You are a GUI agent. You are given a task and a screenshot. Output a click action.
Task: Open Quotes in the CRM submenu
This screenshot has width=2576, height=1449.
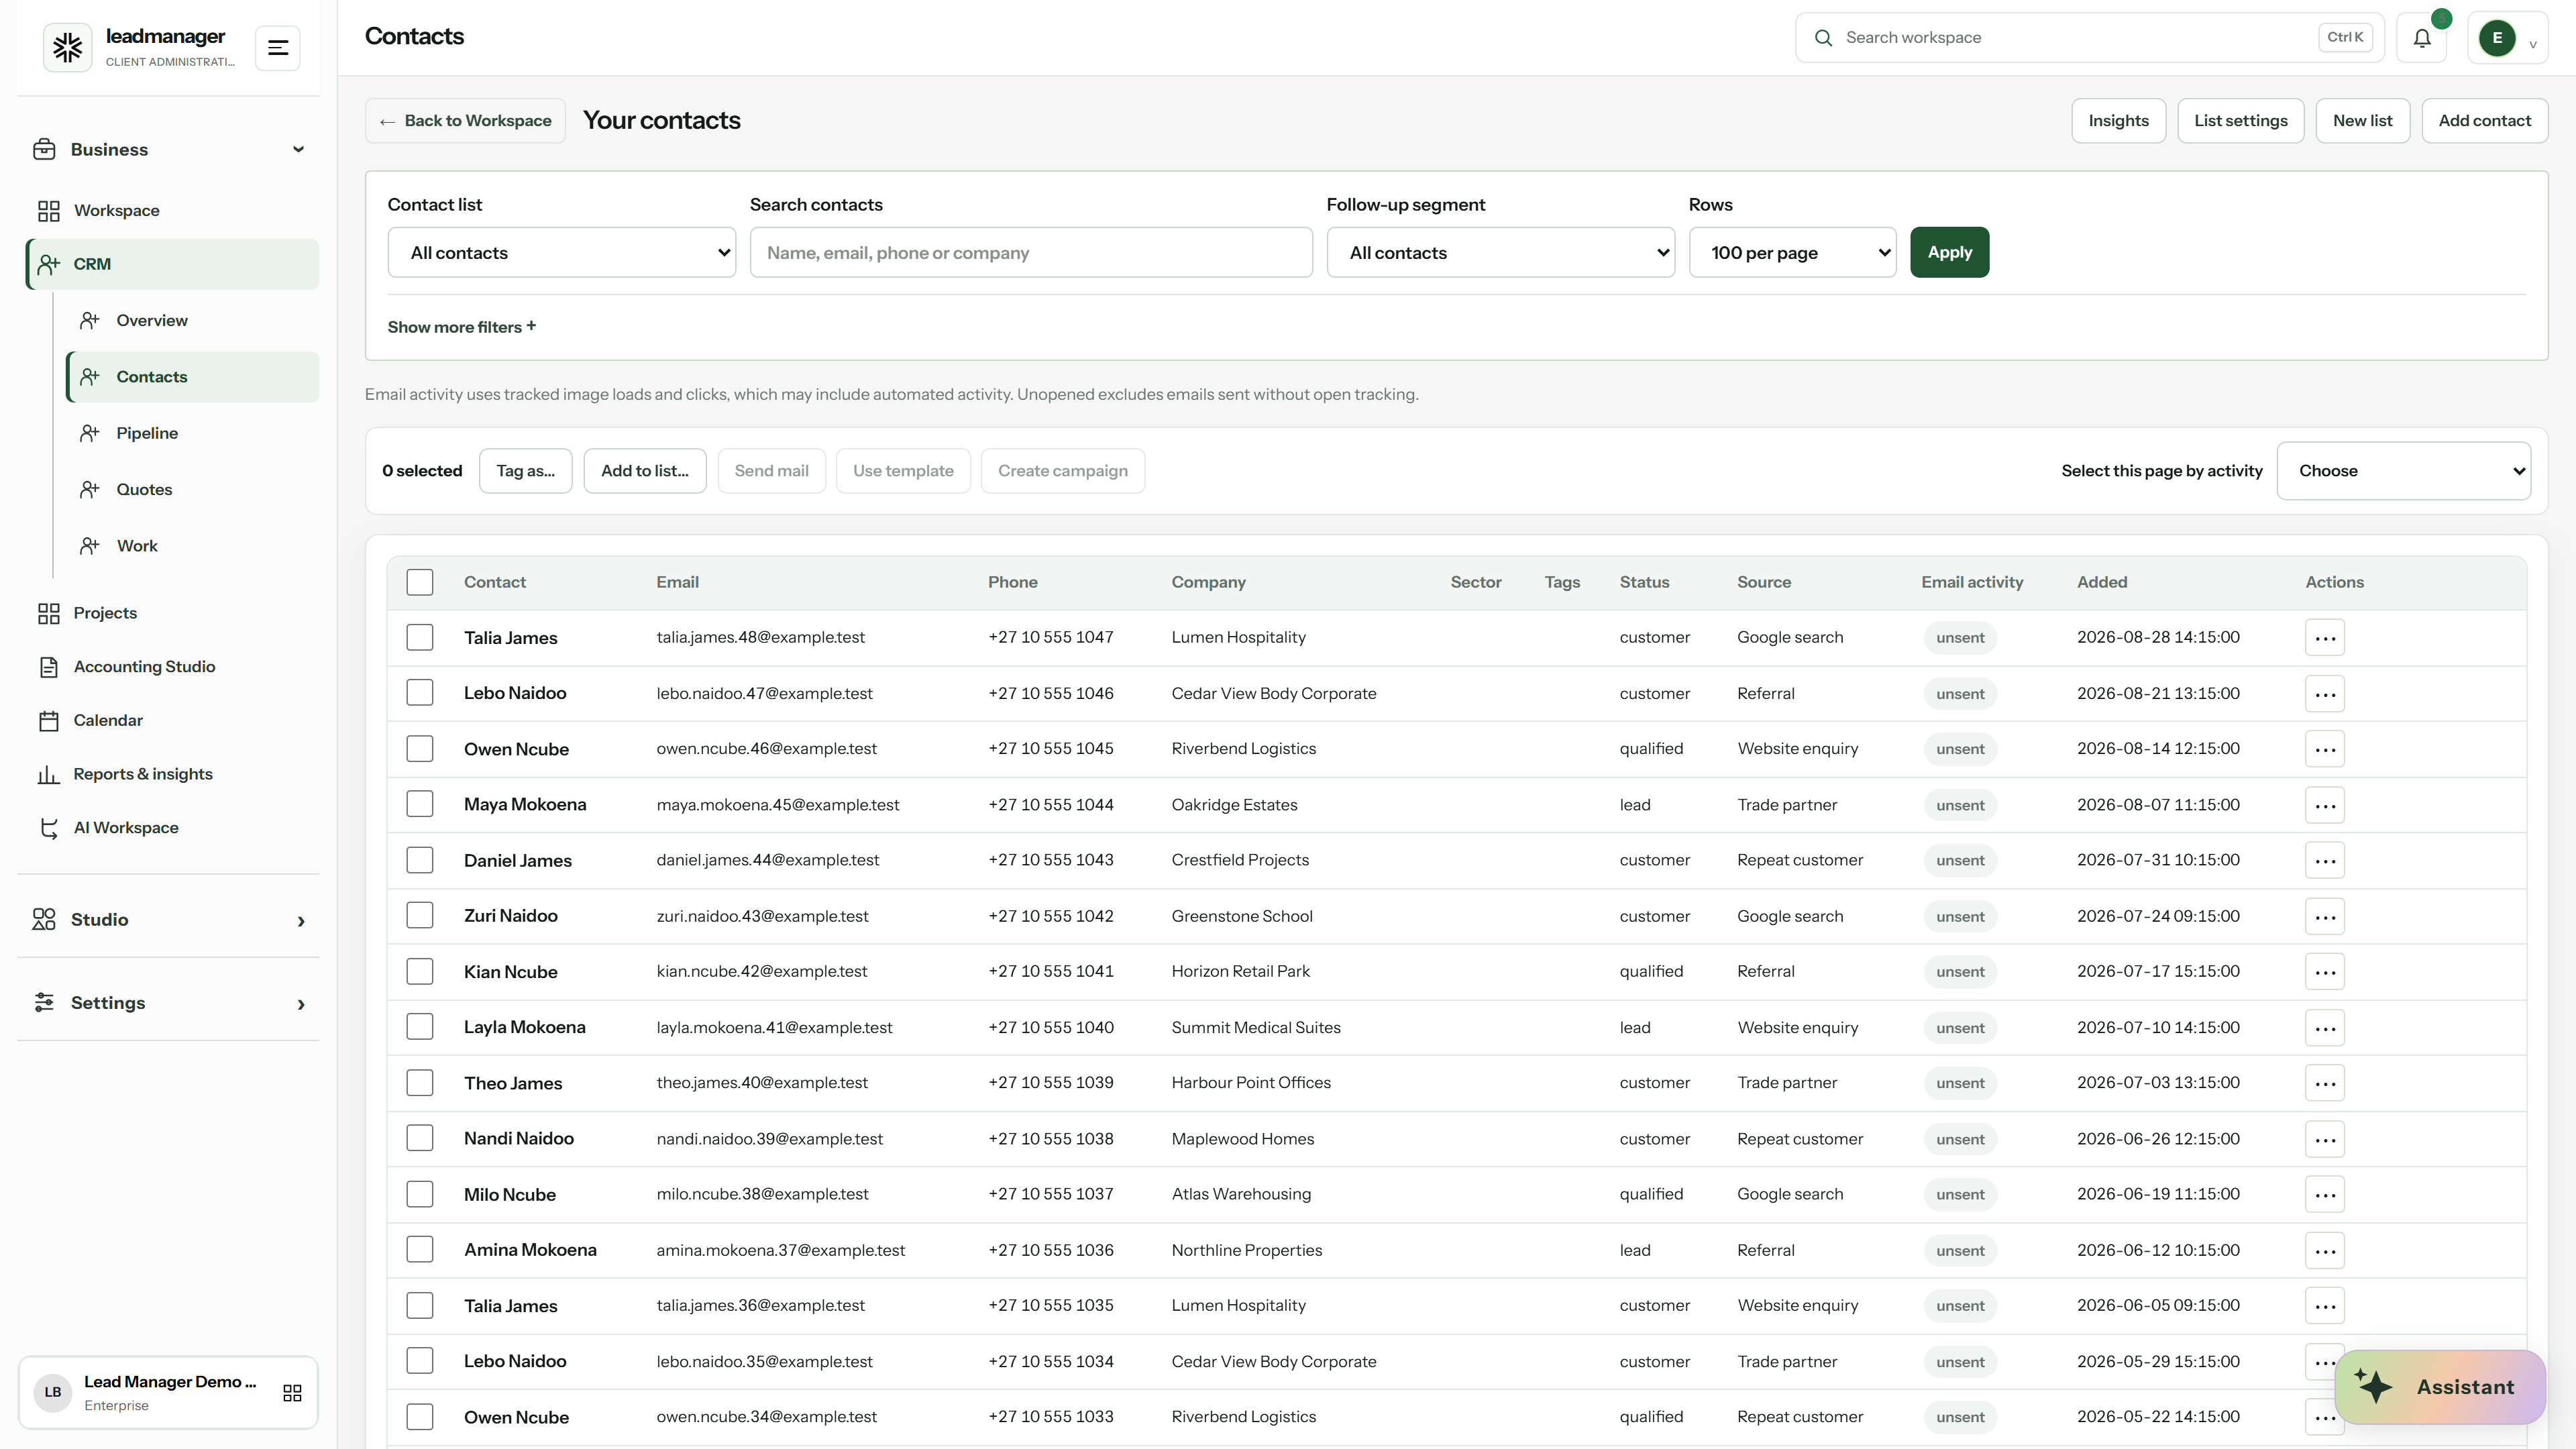pos(193,490)
